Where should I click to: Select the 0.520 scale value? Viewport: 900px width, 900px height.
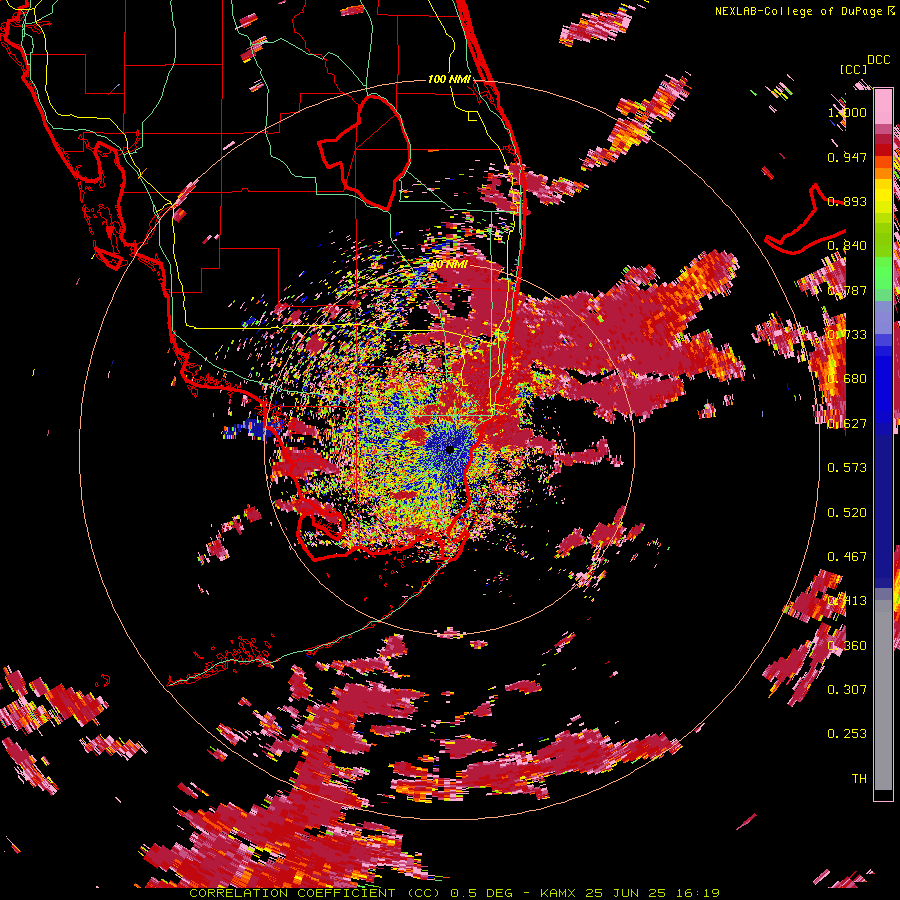pyautogui.click(x=847, y=513)
